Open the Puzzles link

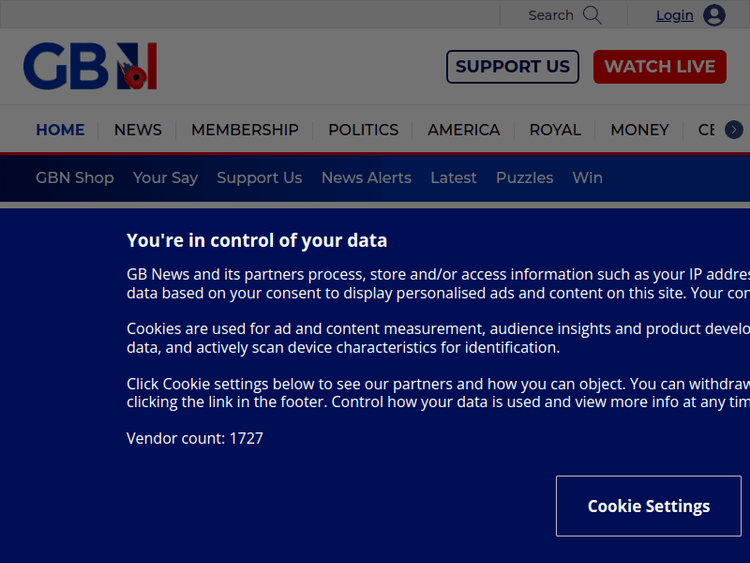tap(524, 177)
